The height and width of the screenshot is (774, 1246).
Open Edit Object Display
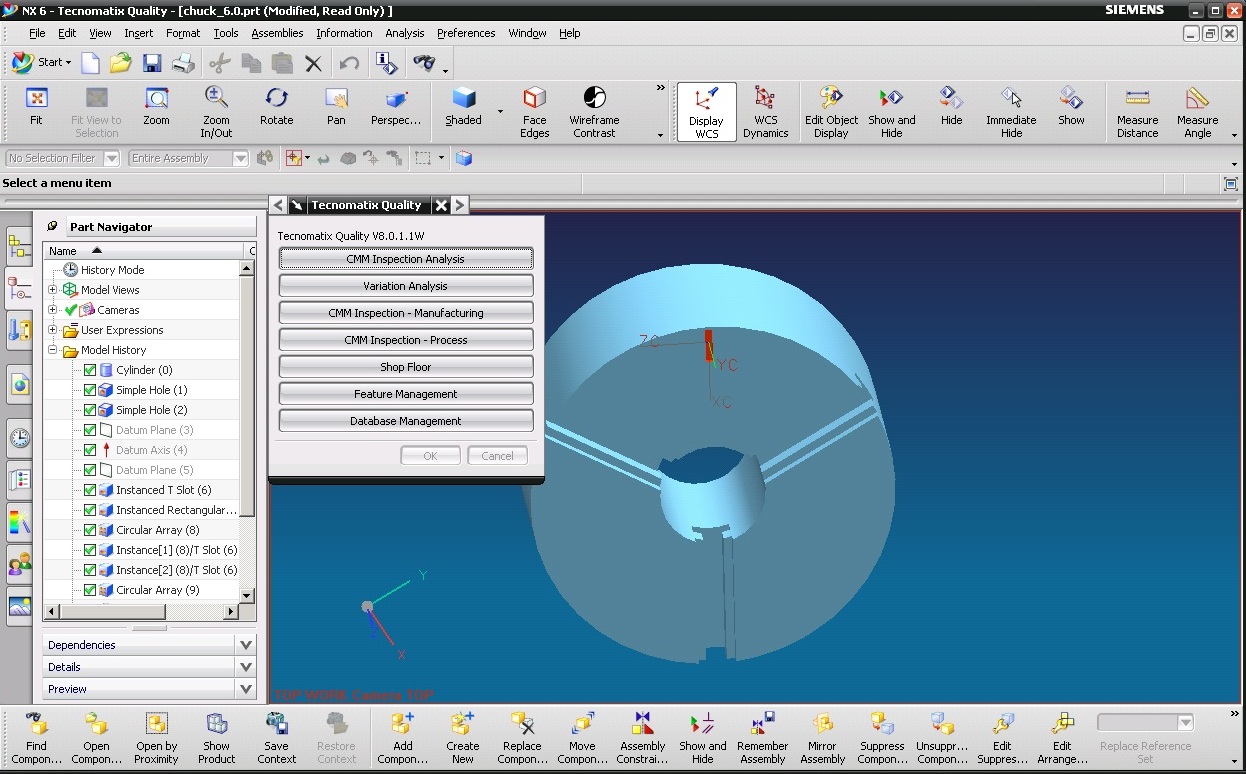click(x=832, y=112)
